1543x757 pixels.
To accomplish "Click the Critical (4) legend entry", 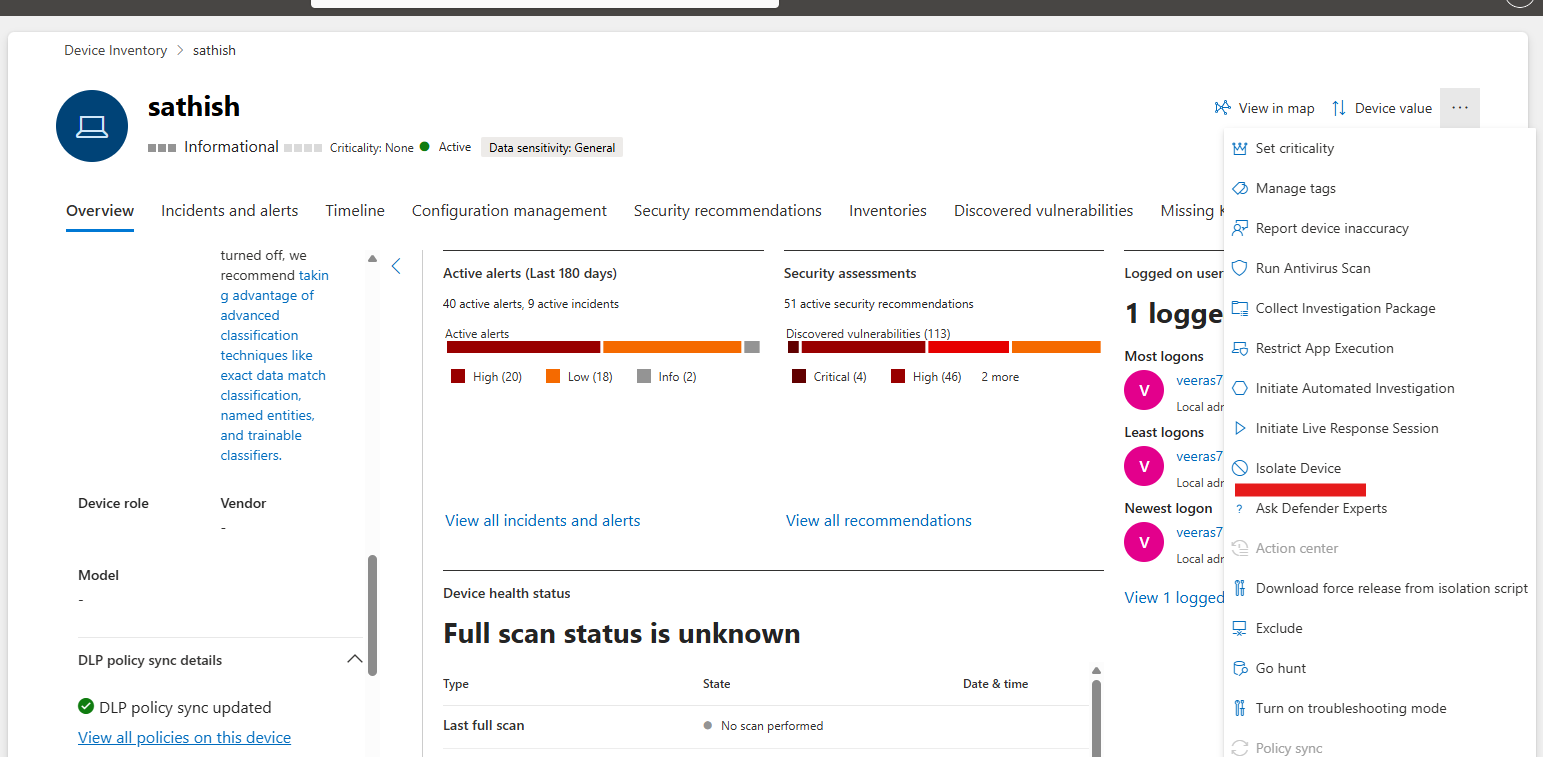I will coord(830,377).
